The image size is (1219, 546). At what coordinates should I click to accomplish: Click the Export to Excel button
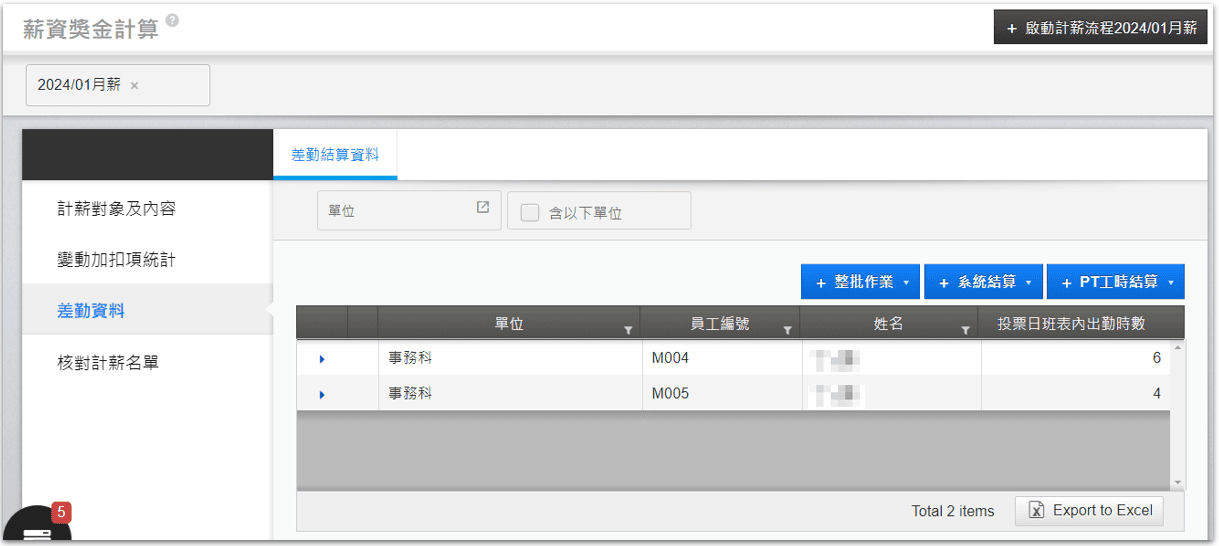1090,510
